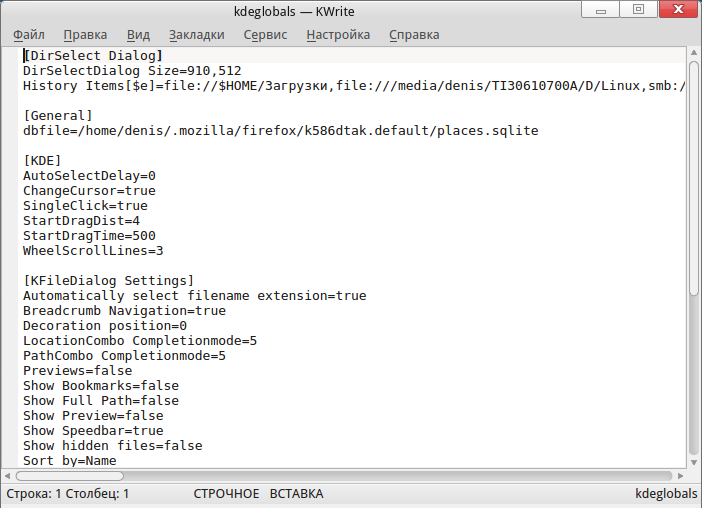Click the StartDragTime=500 line
The width and height of the screenshot is (702, 508).
89,235
